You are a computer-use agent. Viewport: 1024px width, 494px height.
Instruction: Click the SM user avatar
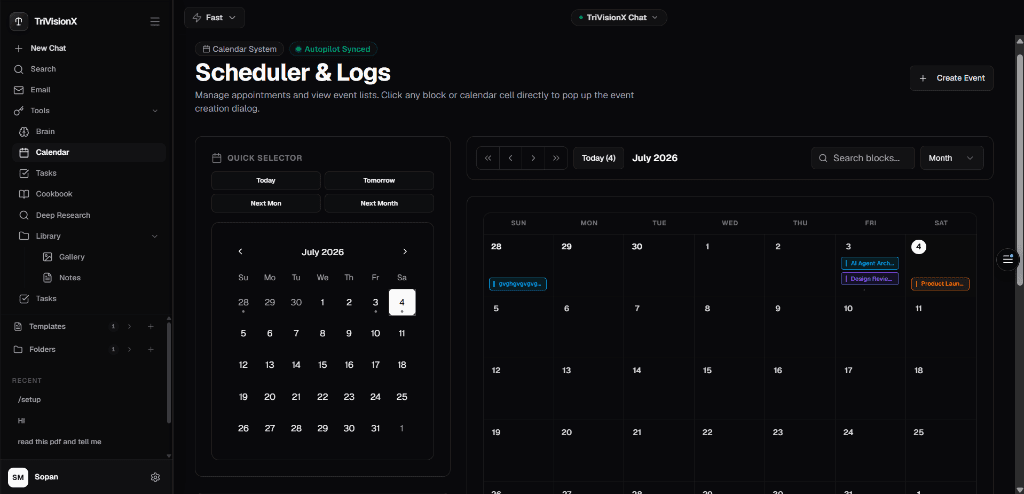18,477
